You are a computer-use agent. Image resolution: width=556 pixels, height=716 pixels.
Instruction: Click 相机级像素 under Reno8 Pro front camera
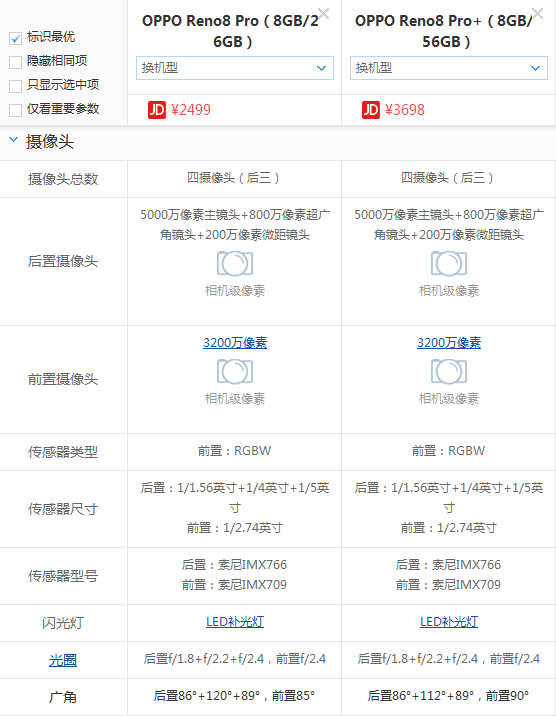click(x=235, y=399)
